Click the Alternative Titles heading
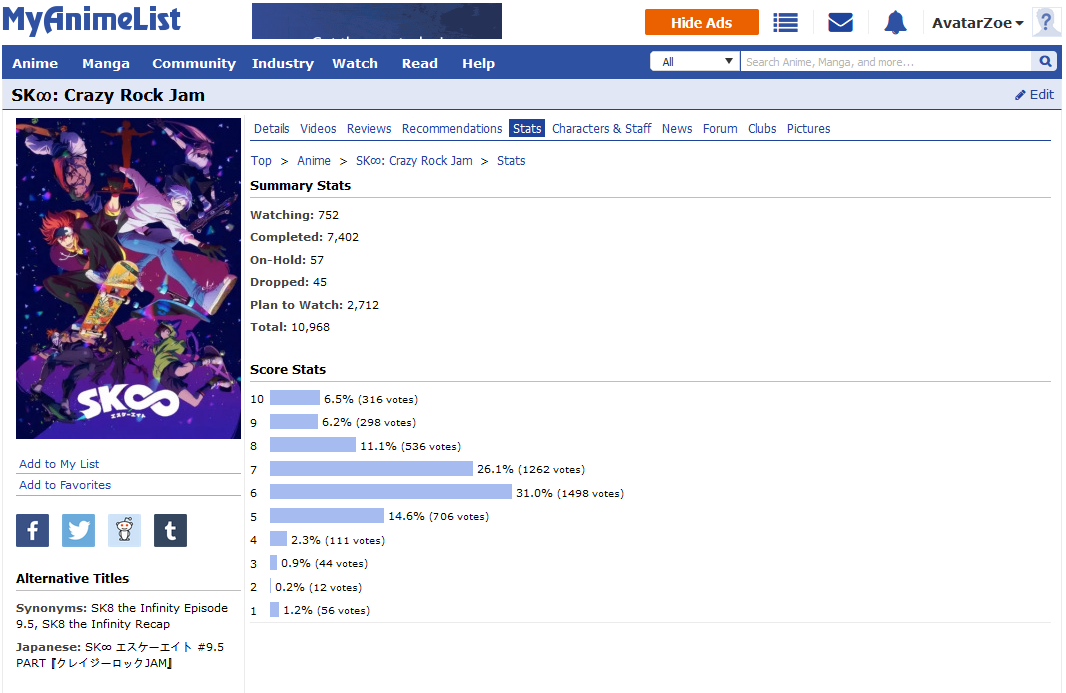This screenshot has height=693, width=1066. 73,579
